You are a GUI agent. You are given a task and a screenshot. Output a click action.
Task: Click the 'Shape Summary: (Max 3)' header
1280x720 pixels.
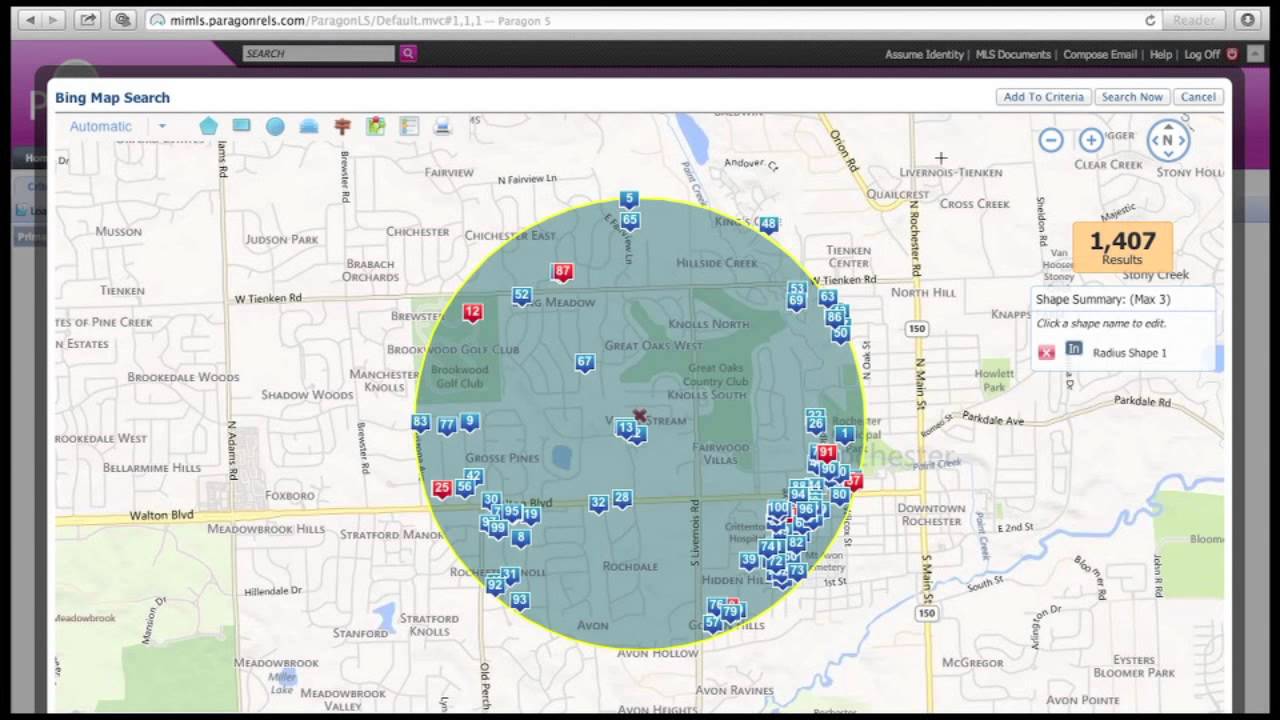click(1103, 299)
